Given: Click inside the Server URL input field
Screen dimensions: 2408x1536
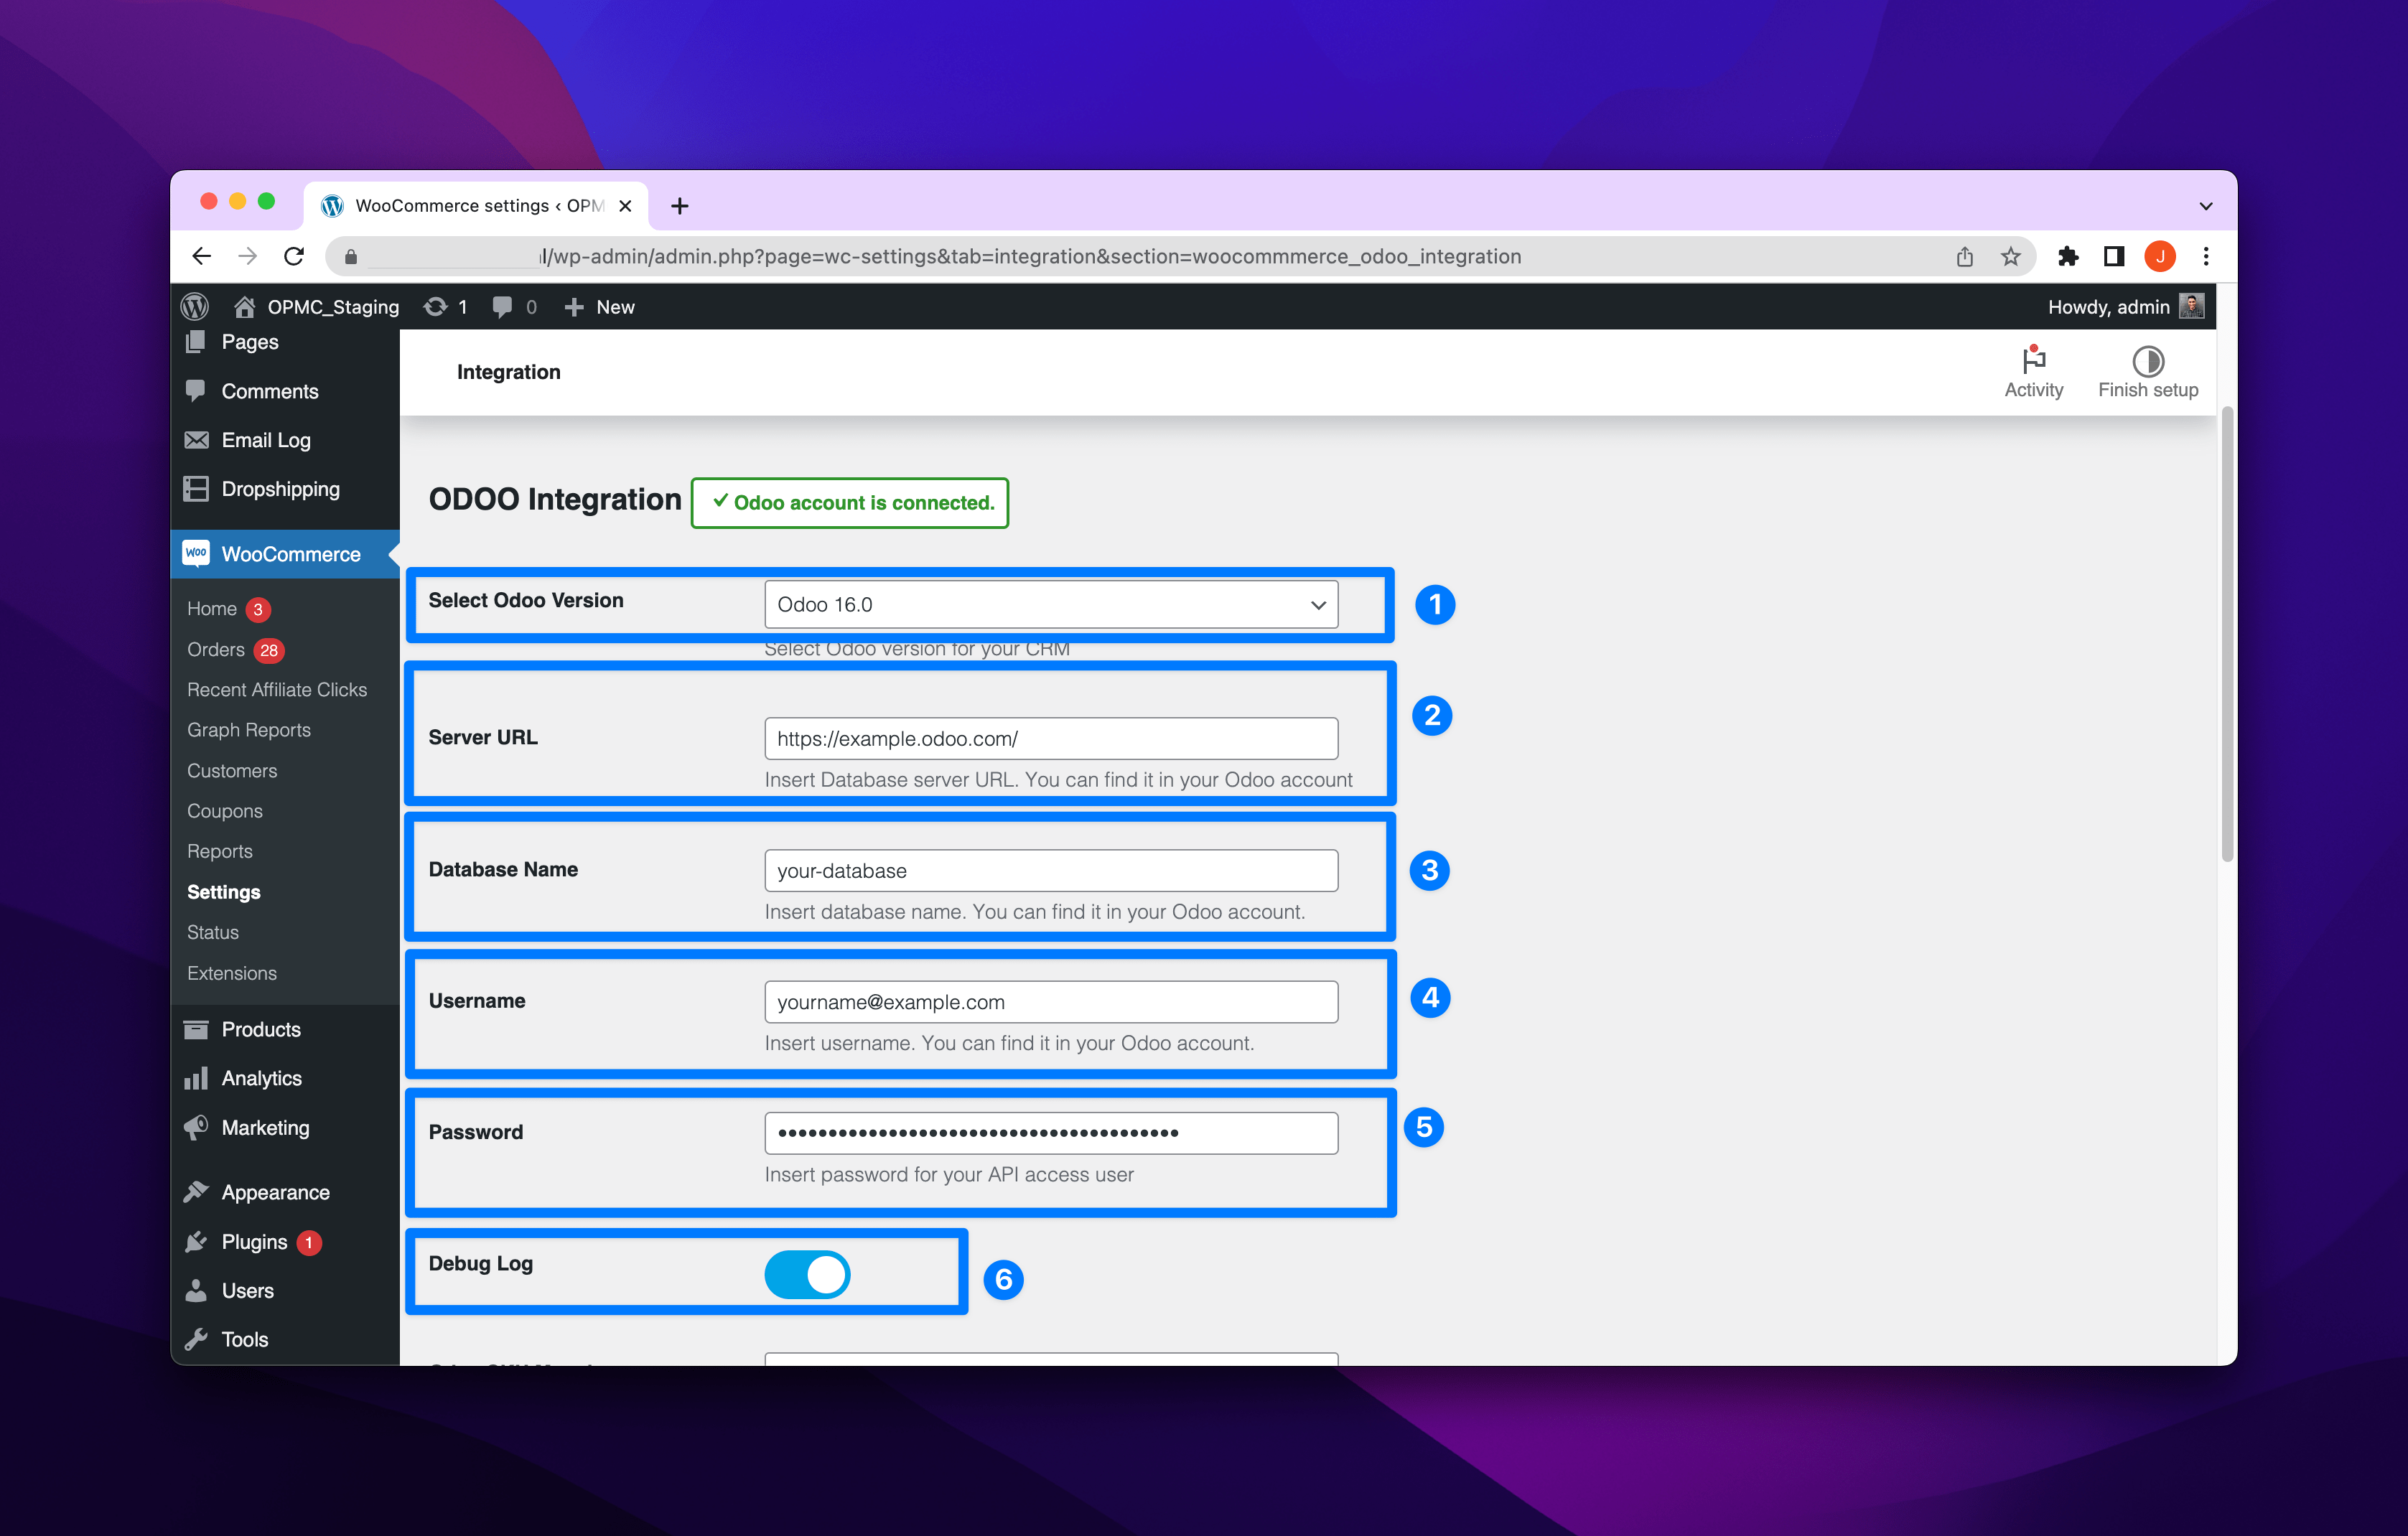Looking at the screenshot, I should [x=1050, y=738].
